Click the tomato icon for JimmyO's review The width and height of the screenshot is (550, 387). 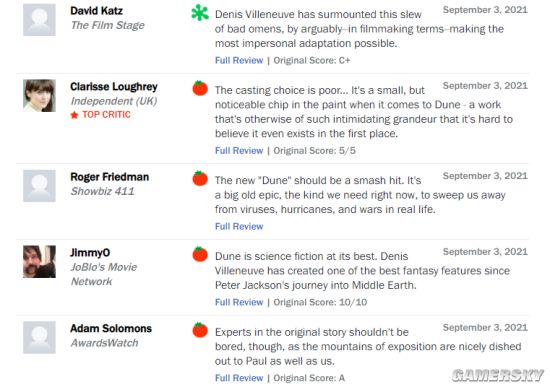(x=200, y=254)
